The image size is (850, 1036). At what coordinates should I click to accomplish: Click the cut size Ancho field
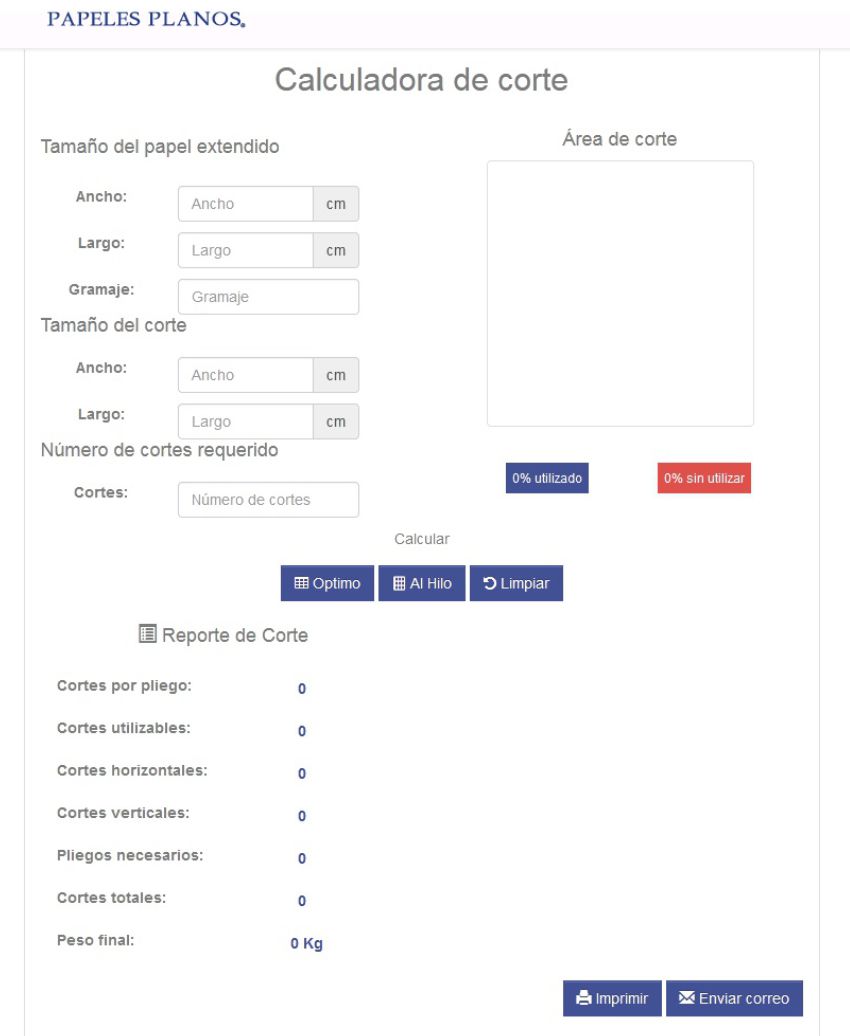click(246, 375)
